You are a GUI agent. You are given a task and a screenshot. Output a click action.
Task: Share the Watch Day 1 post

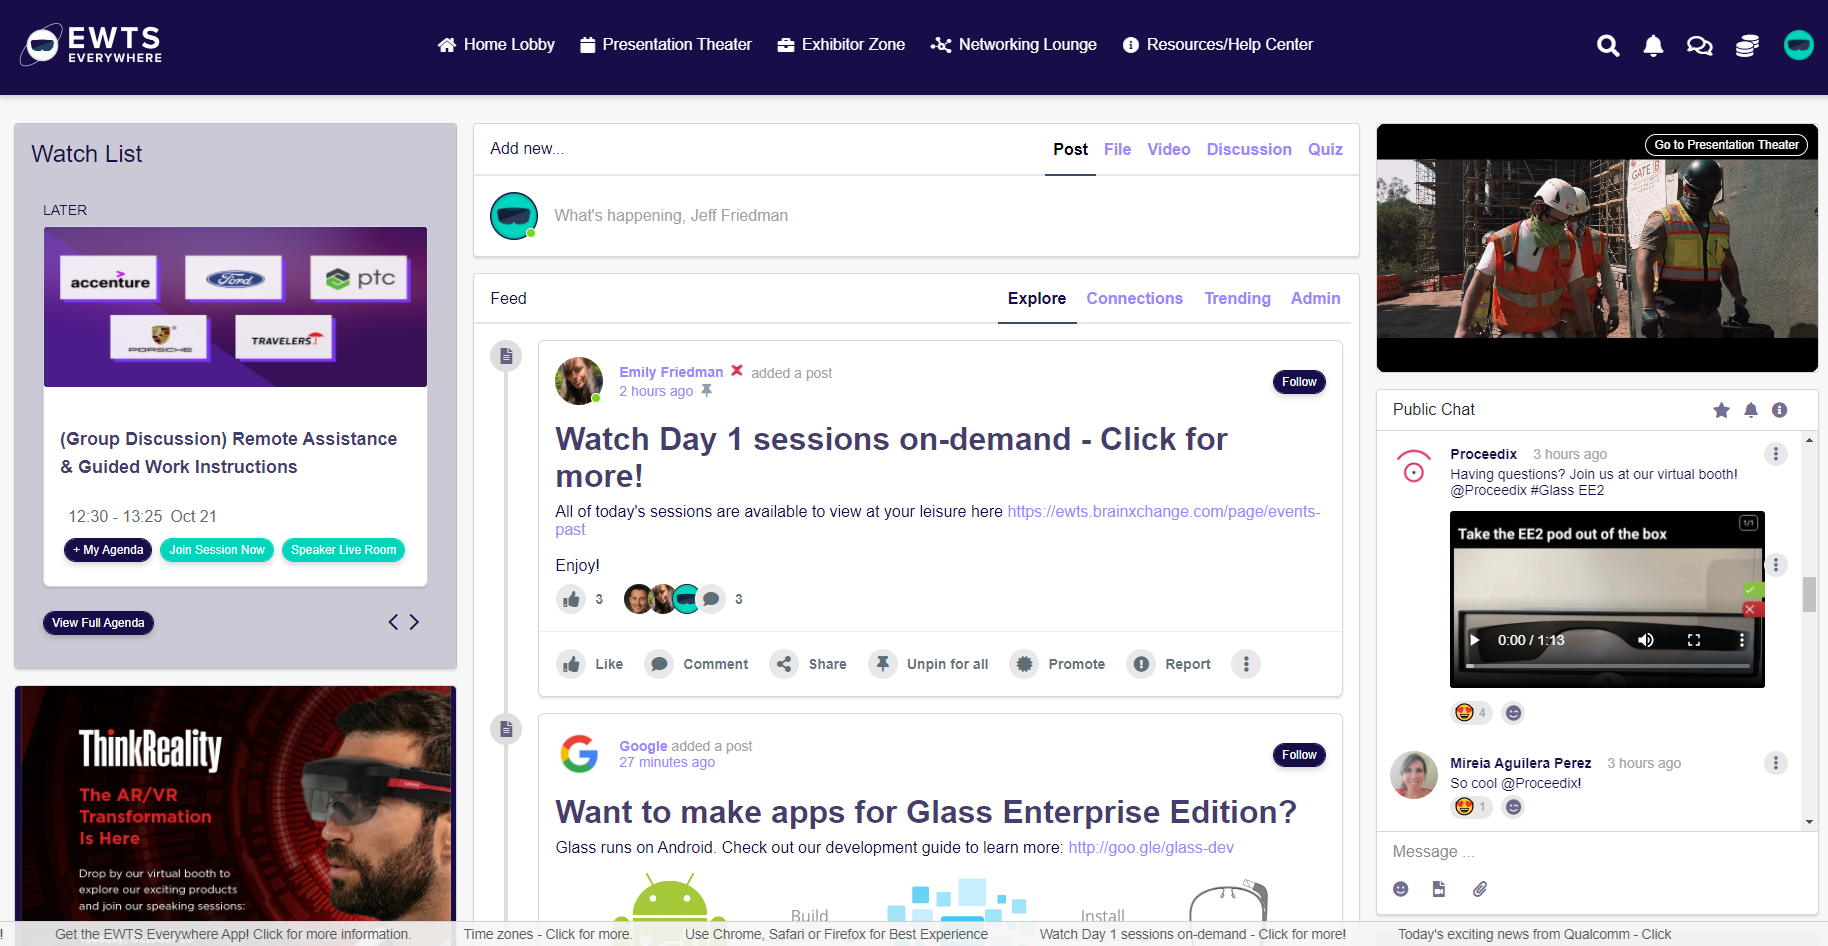tap(808, 664)
